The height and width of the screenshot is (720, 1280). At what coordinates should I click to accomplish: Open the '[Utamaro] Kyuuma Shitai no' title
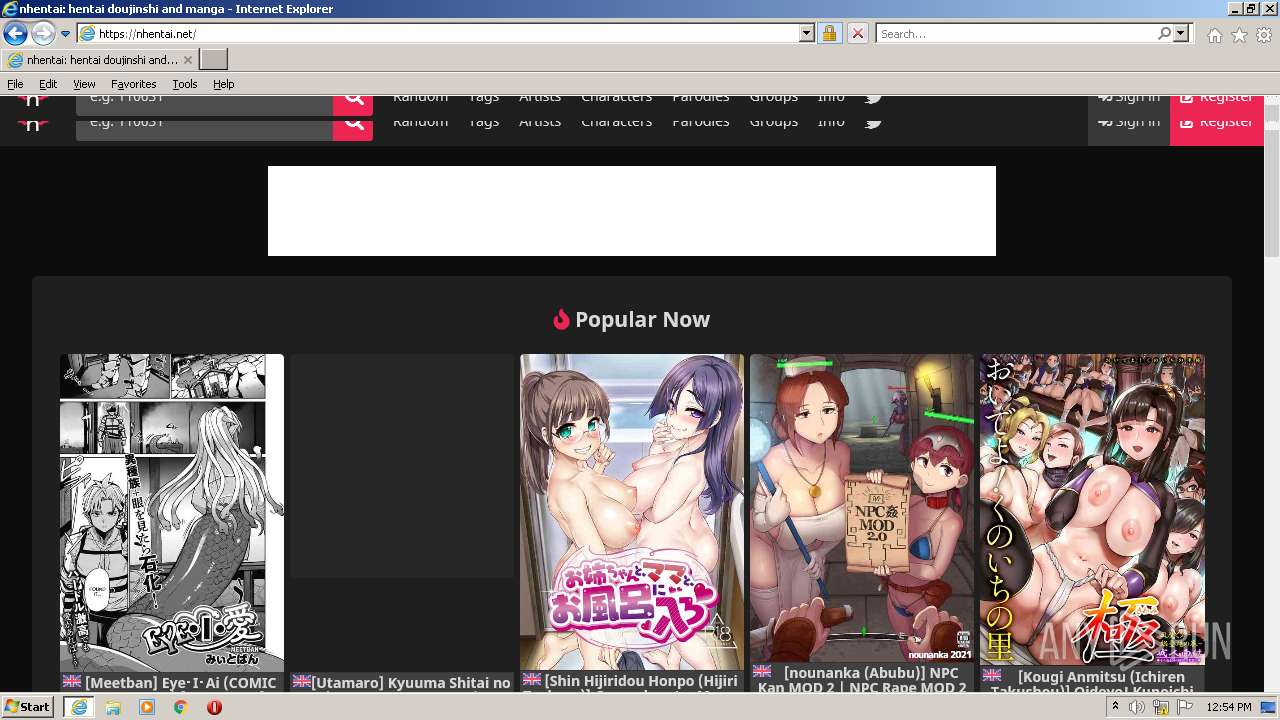[x=411, y=683]
